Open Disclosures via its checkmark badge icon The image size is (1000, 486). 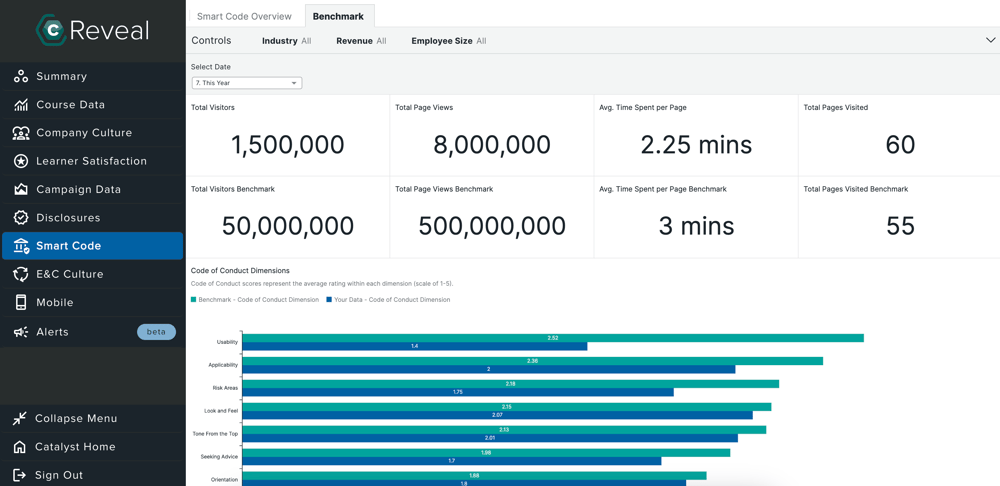coord(20,217)
